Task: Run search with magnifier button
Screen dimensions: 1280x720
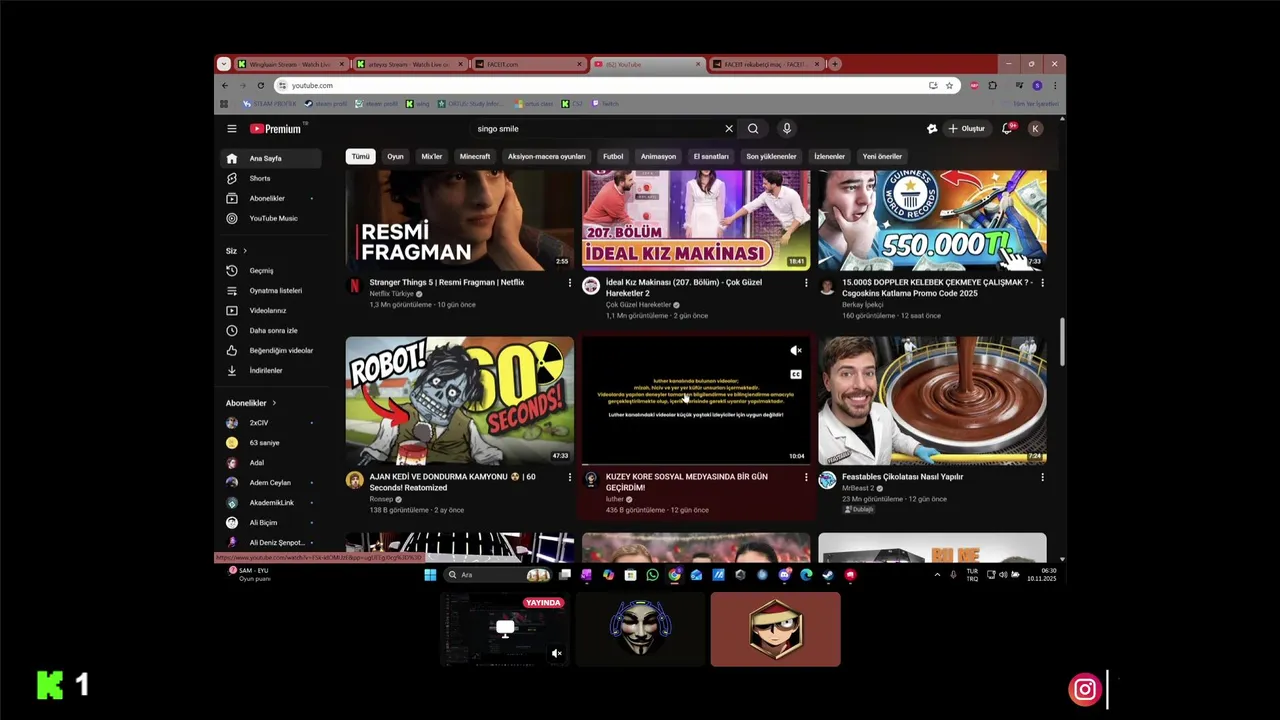Action: pyautogui.click(x=753, y=129)
